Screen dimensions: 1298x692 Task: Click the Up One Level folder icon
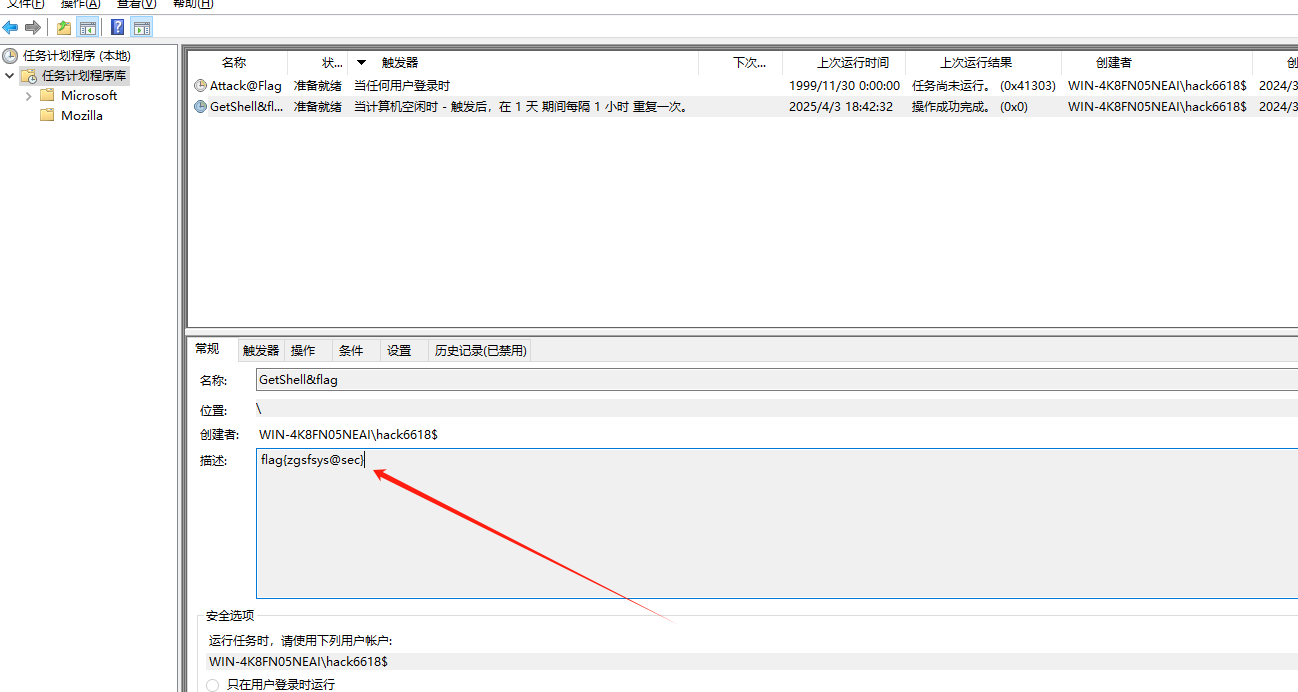tap(64, 27)
